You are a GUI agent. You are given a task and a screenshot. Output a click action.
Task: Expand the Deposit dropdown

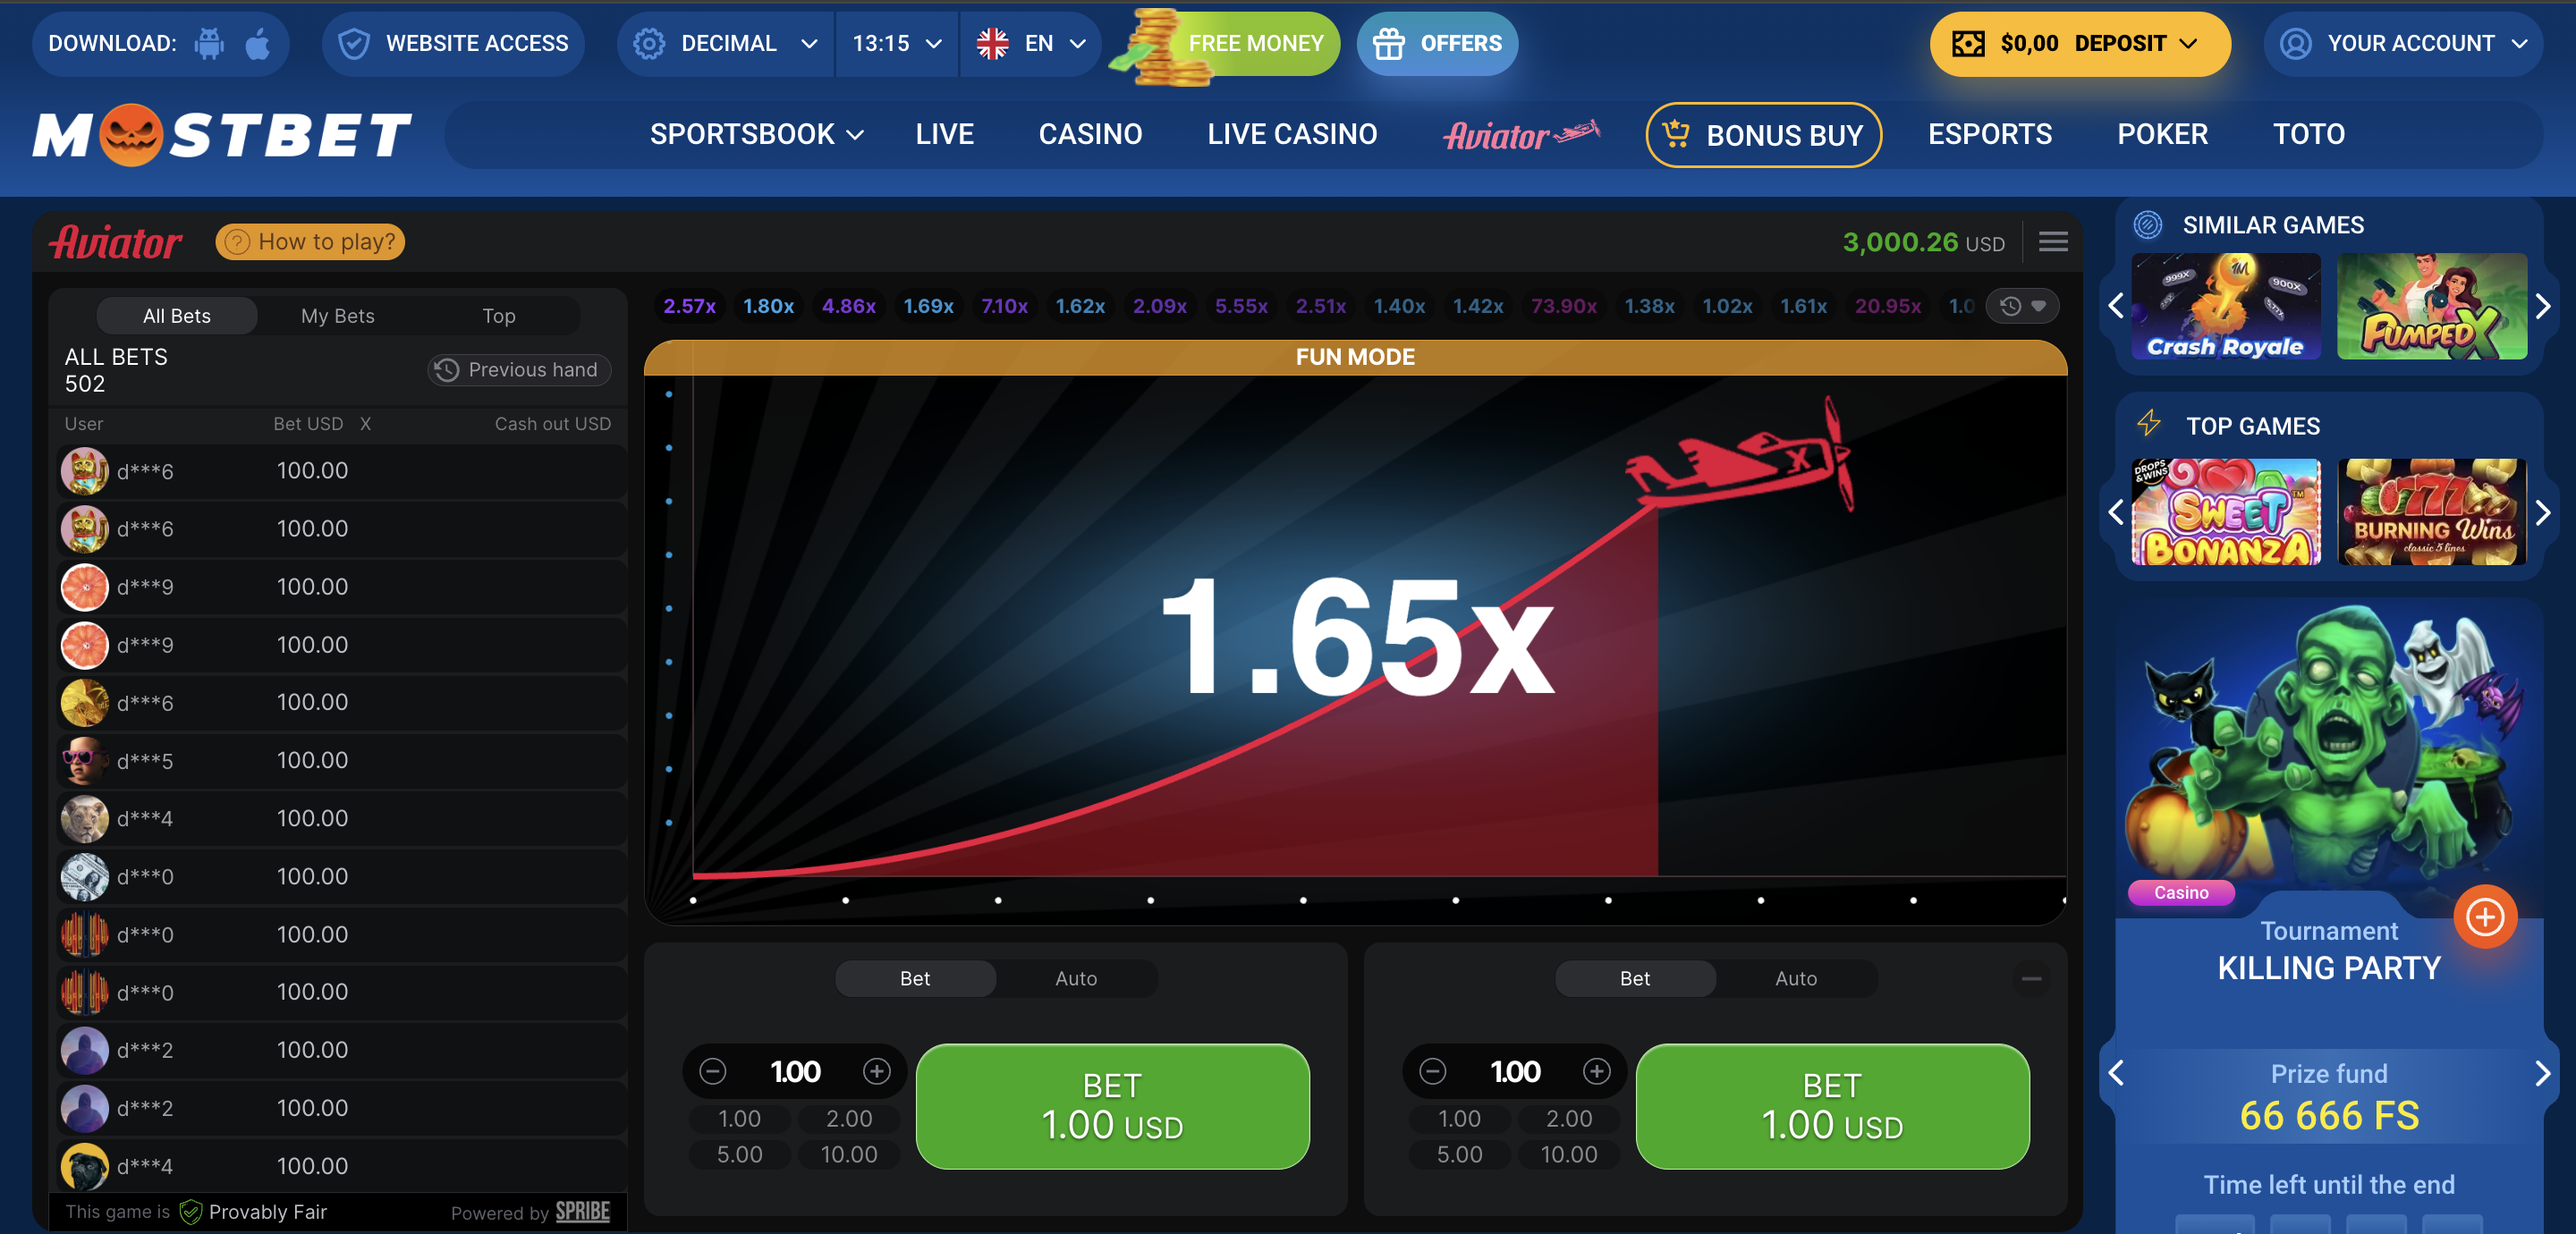2188,43
